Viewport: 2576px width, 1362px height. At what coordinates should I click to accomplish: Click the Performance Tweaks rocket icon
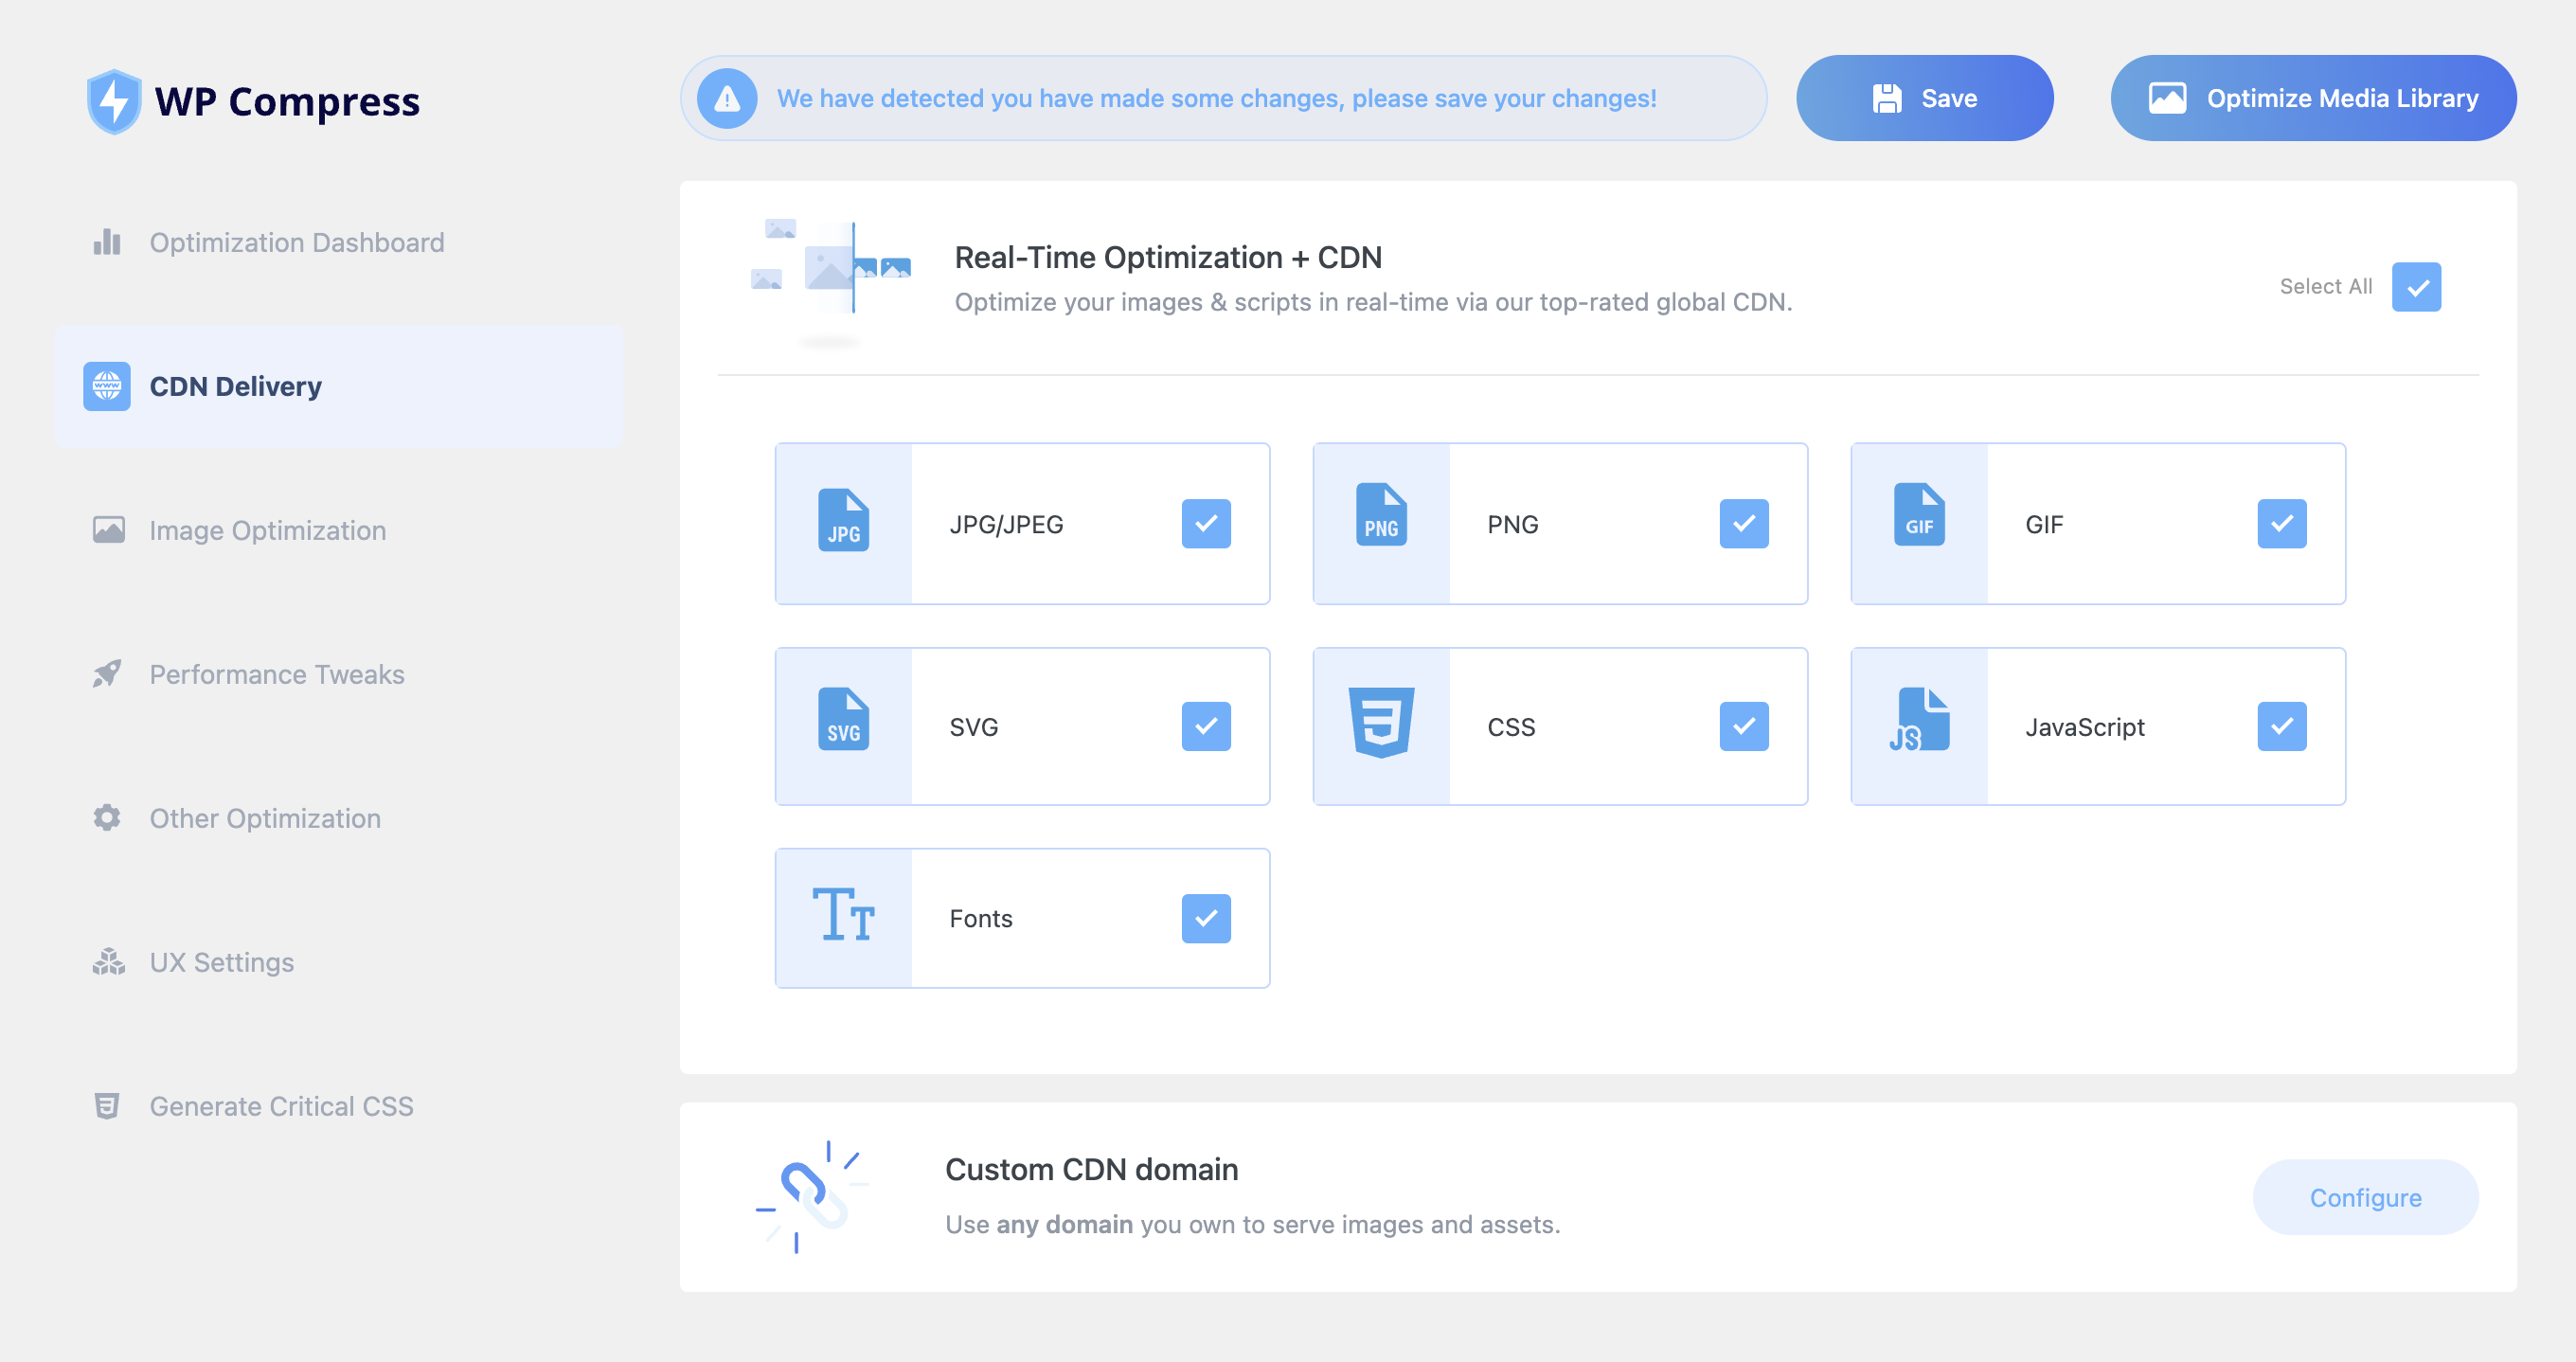click(x=107, y=674)
